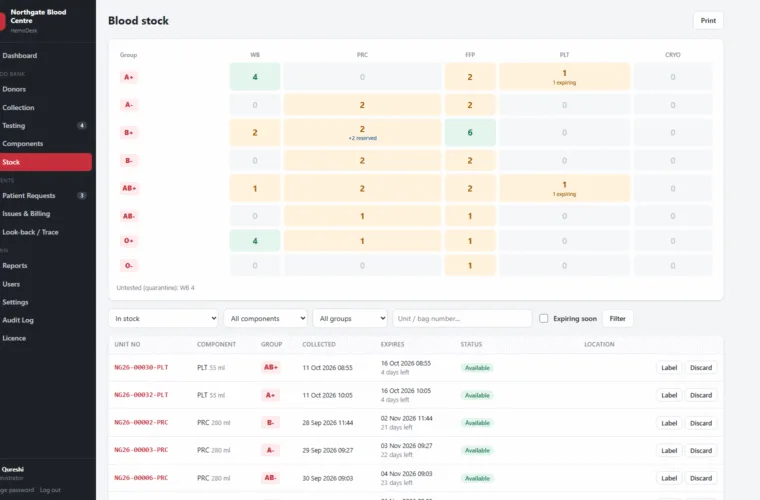Expand the All components dropdown
Image resolution: width=760 pixels, height=500 pixels.
[266, 318]
